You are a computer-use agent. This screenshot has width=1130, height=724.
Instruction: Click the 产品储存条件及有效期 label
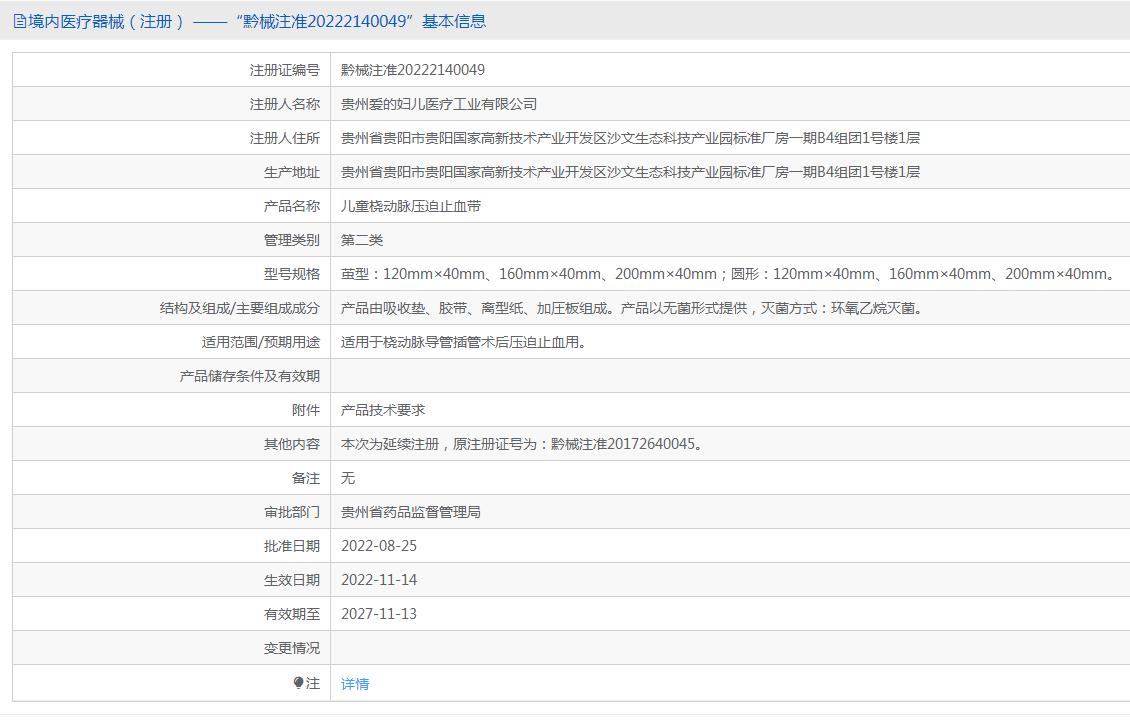pyautogui.click(x=249, y=376)
